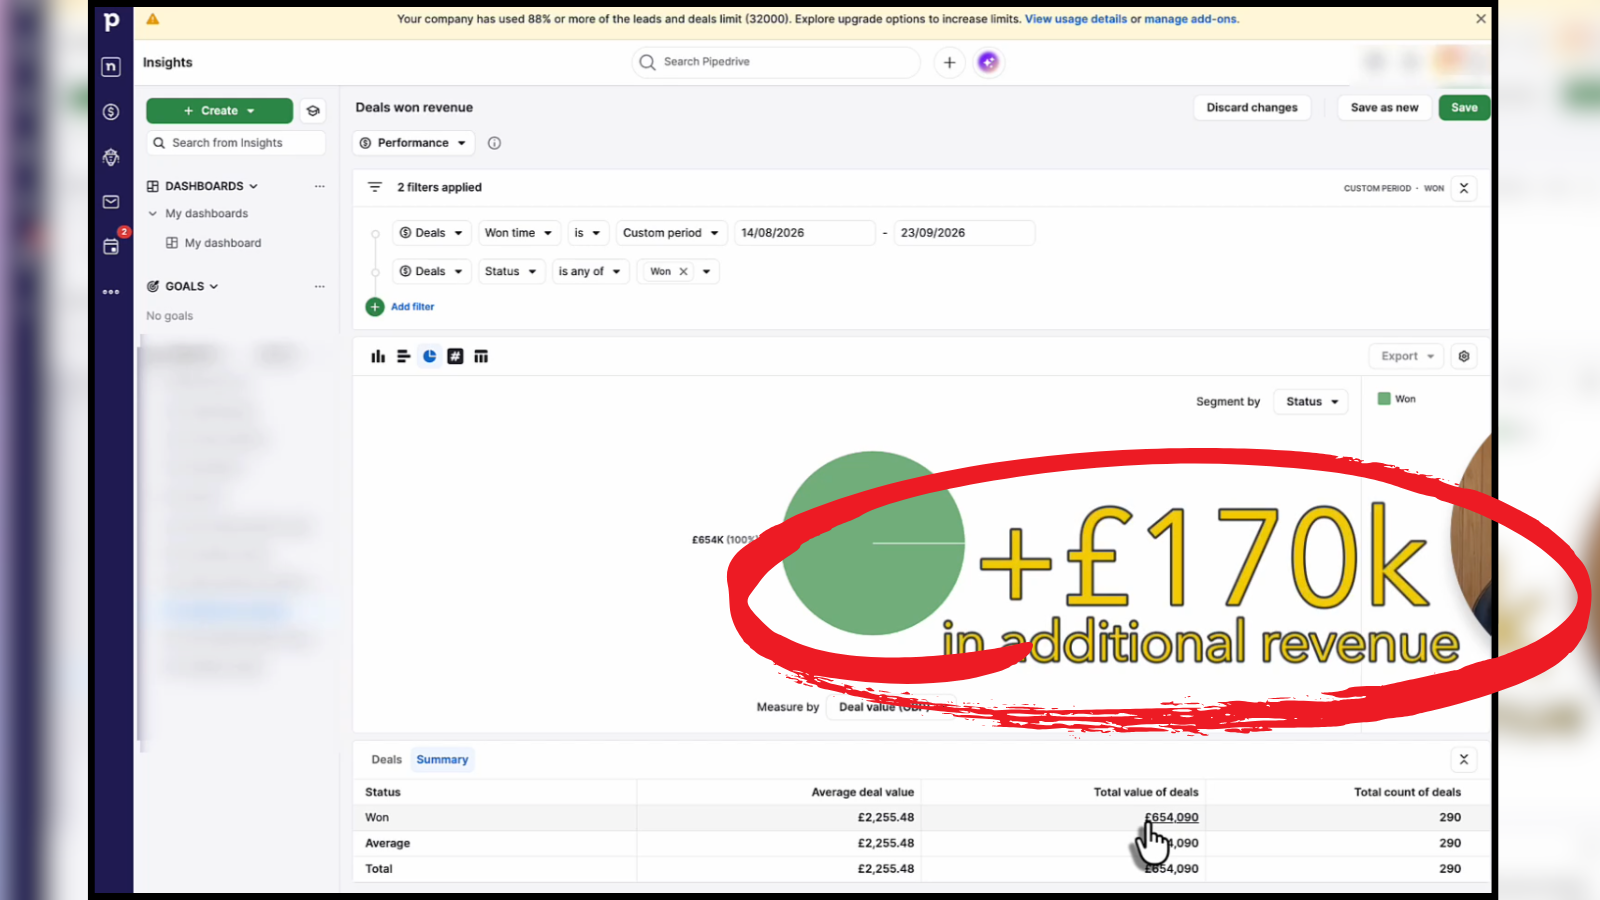Collapse My dashboards tree
This screenshot has height=900, width=1600.
tap(153, 214)
